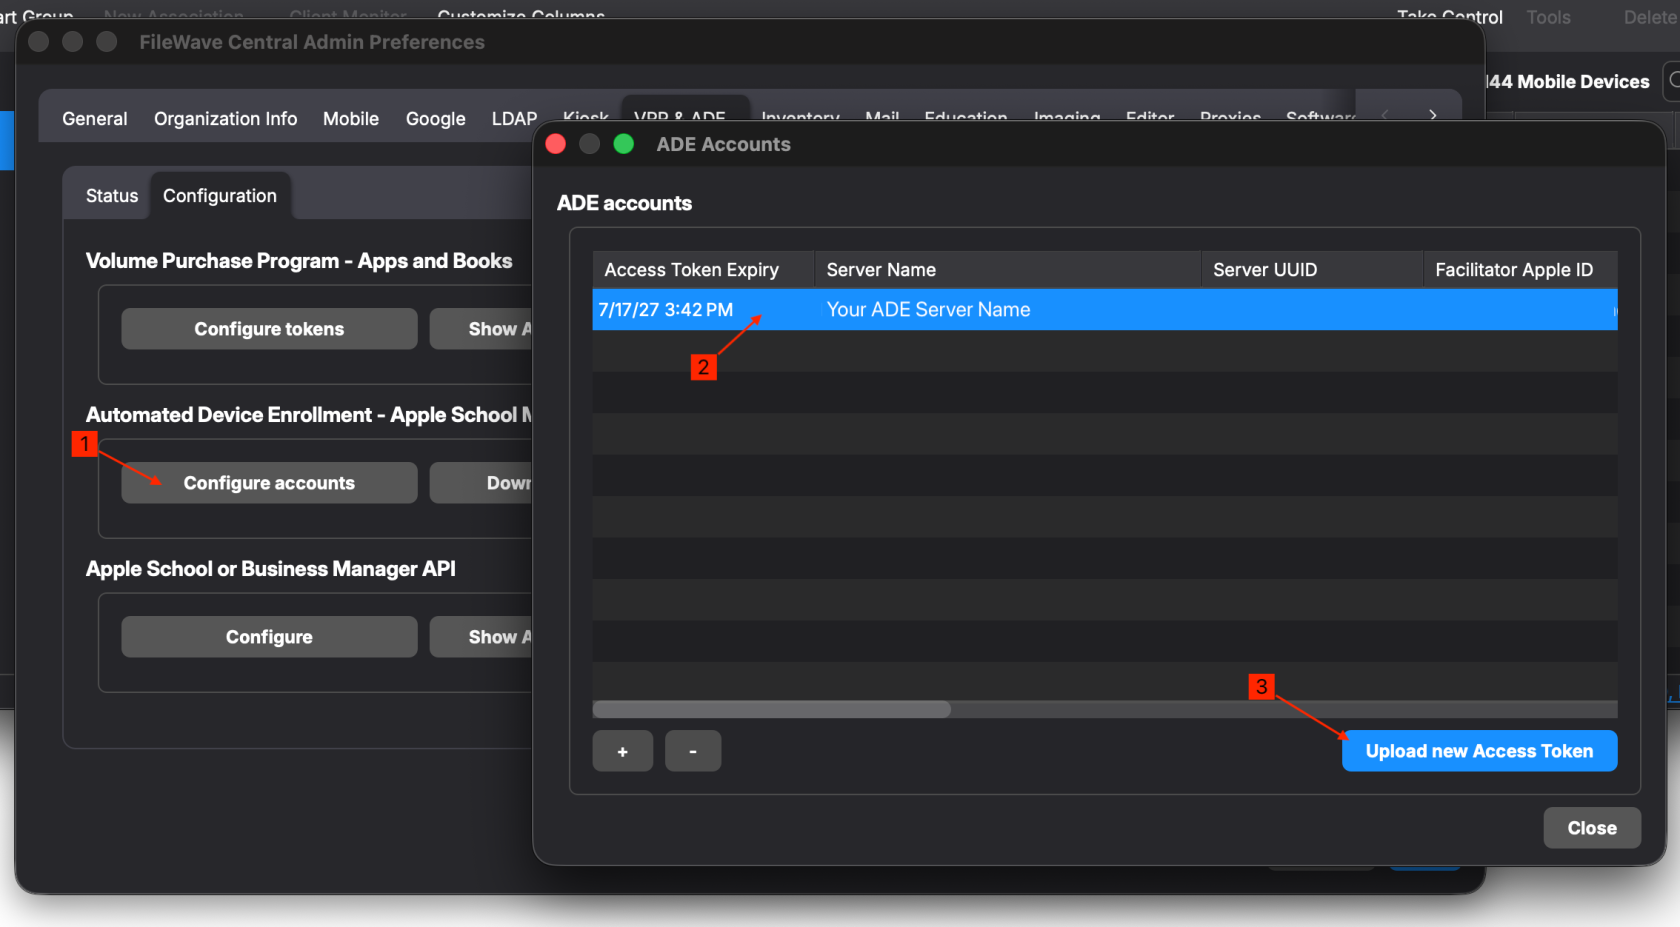1680x927 pixels.
Task: Switch to the Status sub-tab
Action: pyautogui.click(x=112, y=196)
